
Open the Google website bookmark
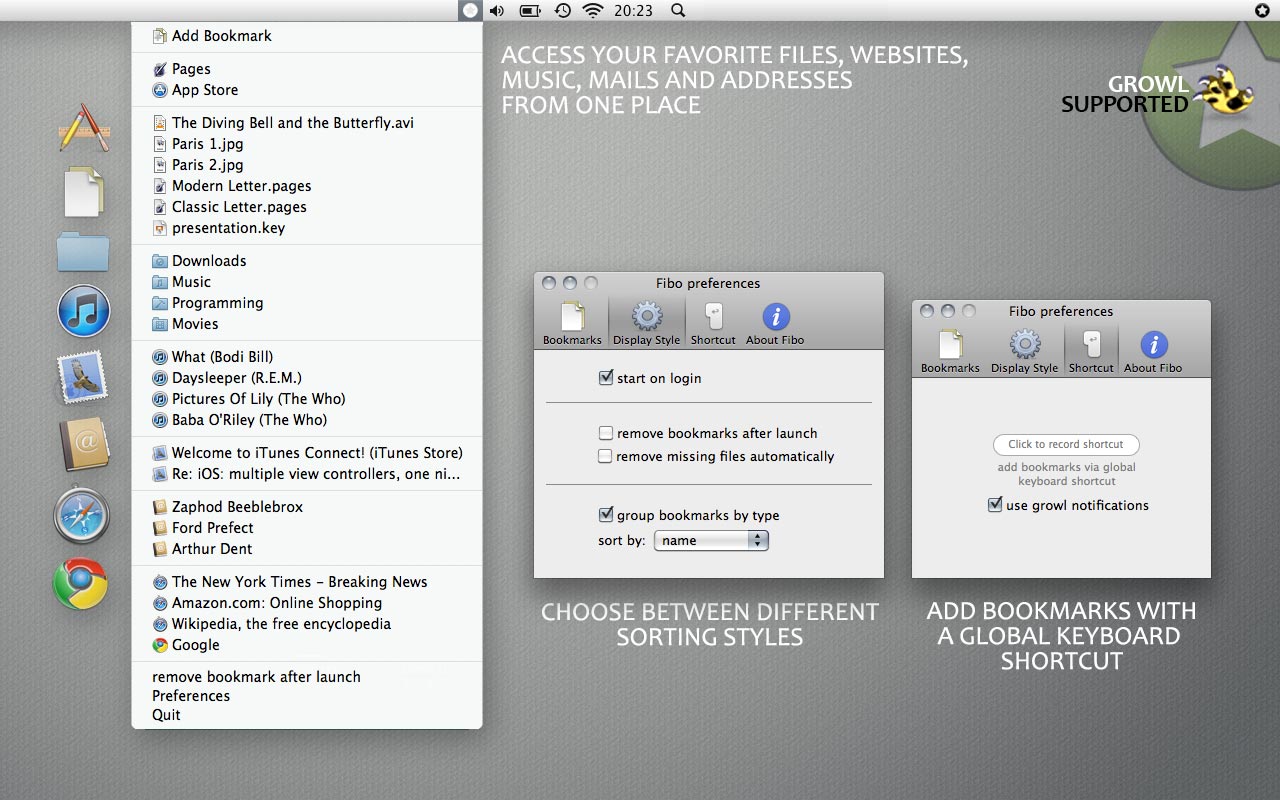tap(307, 645)
